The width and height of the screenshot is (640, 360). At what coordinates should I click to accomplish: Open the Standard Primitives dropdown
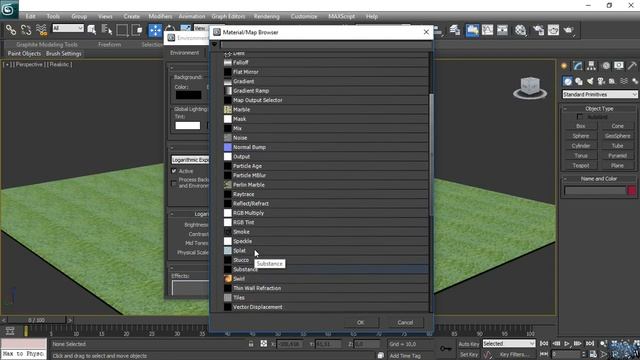[600, 94]
